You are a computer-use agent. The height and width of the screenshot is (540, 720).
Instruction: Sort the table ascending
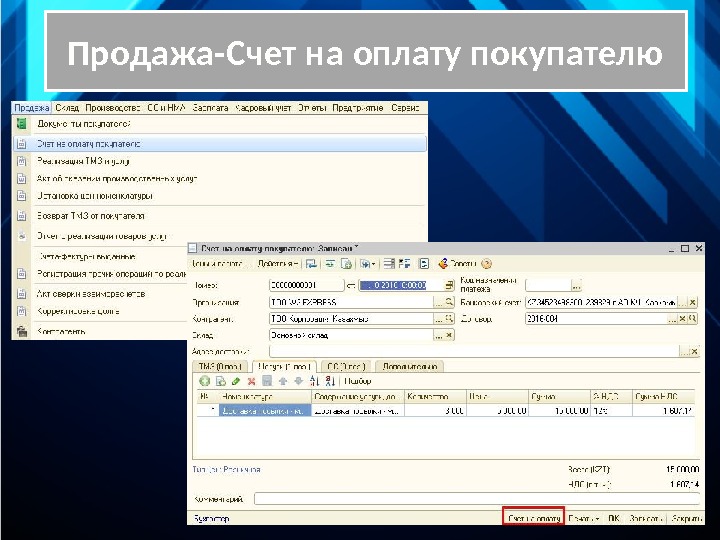pyautogui.click(x=315, y=381)
